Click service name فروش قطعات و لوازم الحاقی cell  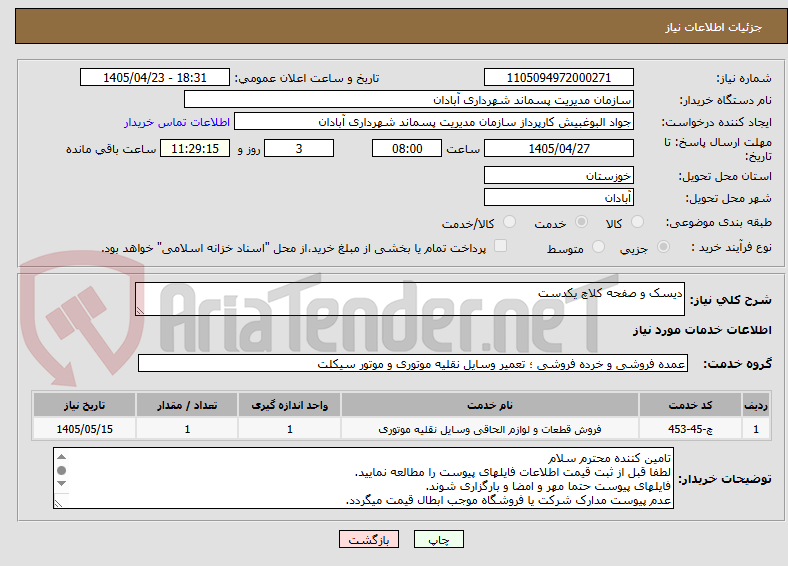click(x=490, y=429)
